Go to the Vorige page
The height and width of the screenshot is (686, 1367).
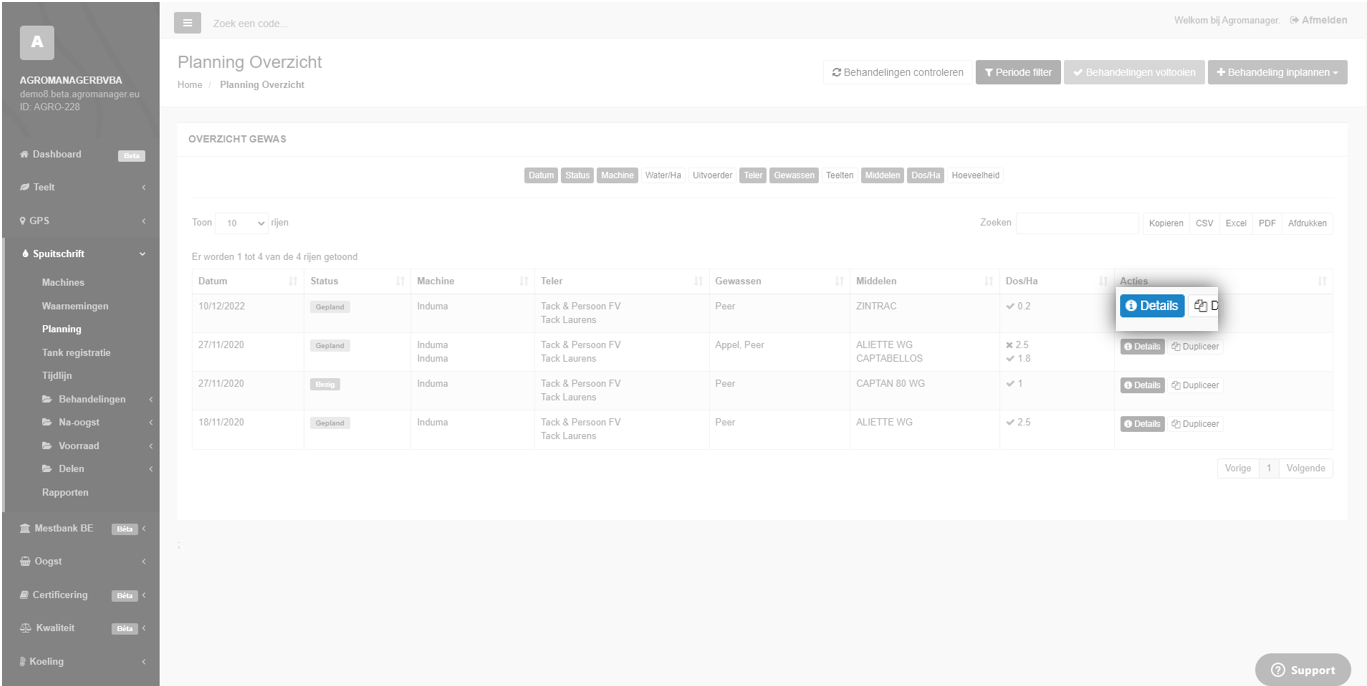click(x=1238, y=468)
